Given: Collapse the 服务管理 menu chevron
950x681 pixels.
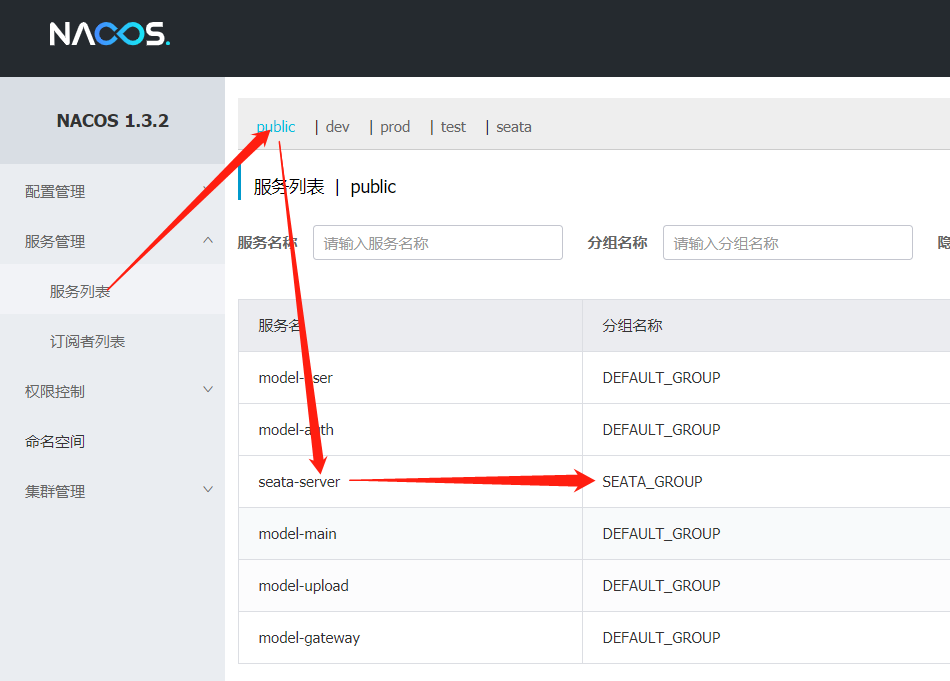Looking at the screenshot, I should pos(208,241).
